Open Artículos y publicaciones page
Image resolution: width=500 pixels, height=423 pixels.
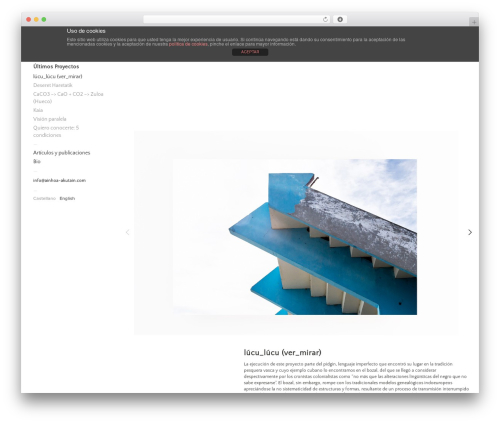point(61,153)
